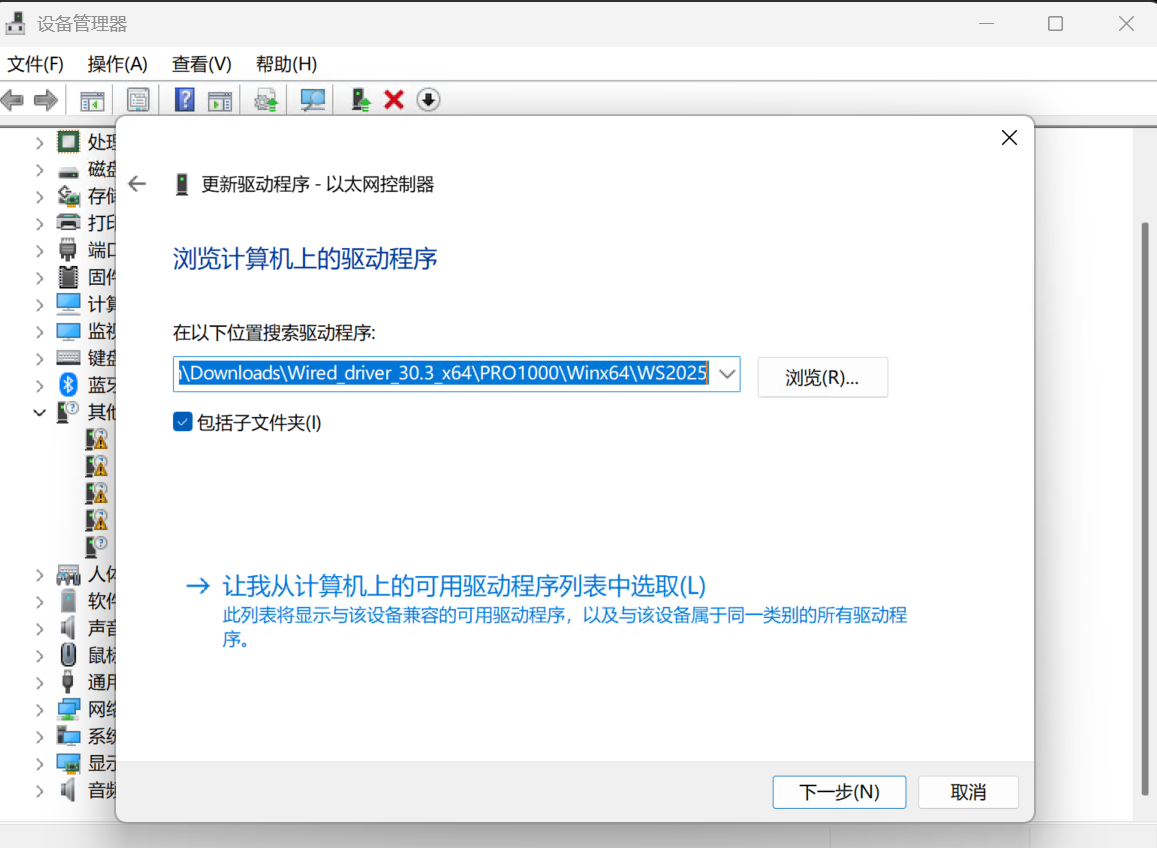The width and height of the screenshot is (1157, 848).
Task: Go back using the dialog's left arrow
Action: point(137,184)
